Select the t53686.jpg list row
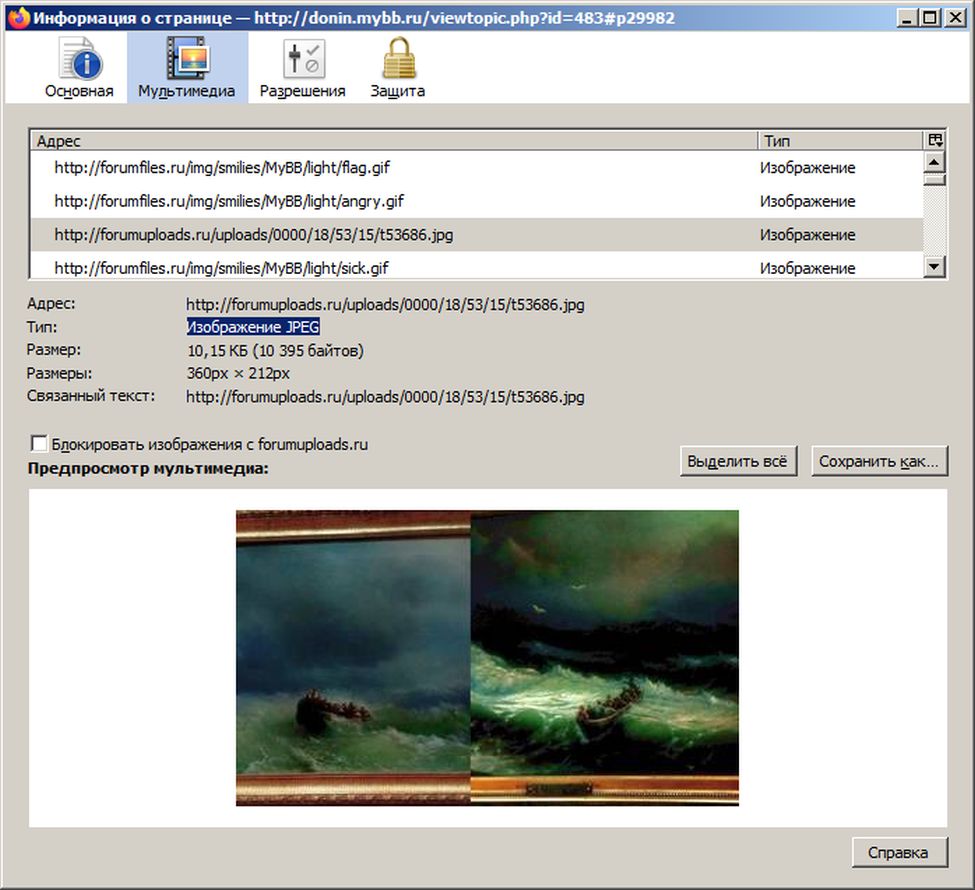Screen dimensions: 975x890 click(x=476, y=234)
